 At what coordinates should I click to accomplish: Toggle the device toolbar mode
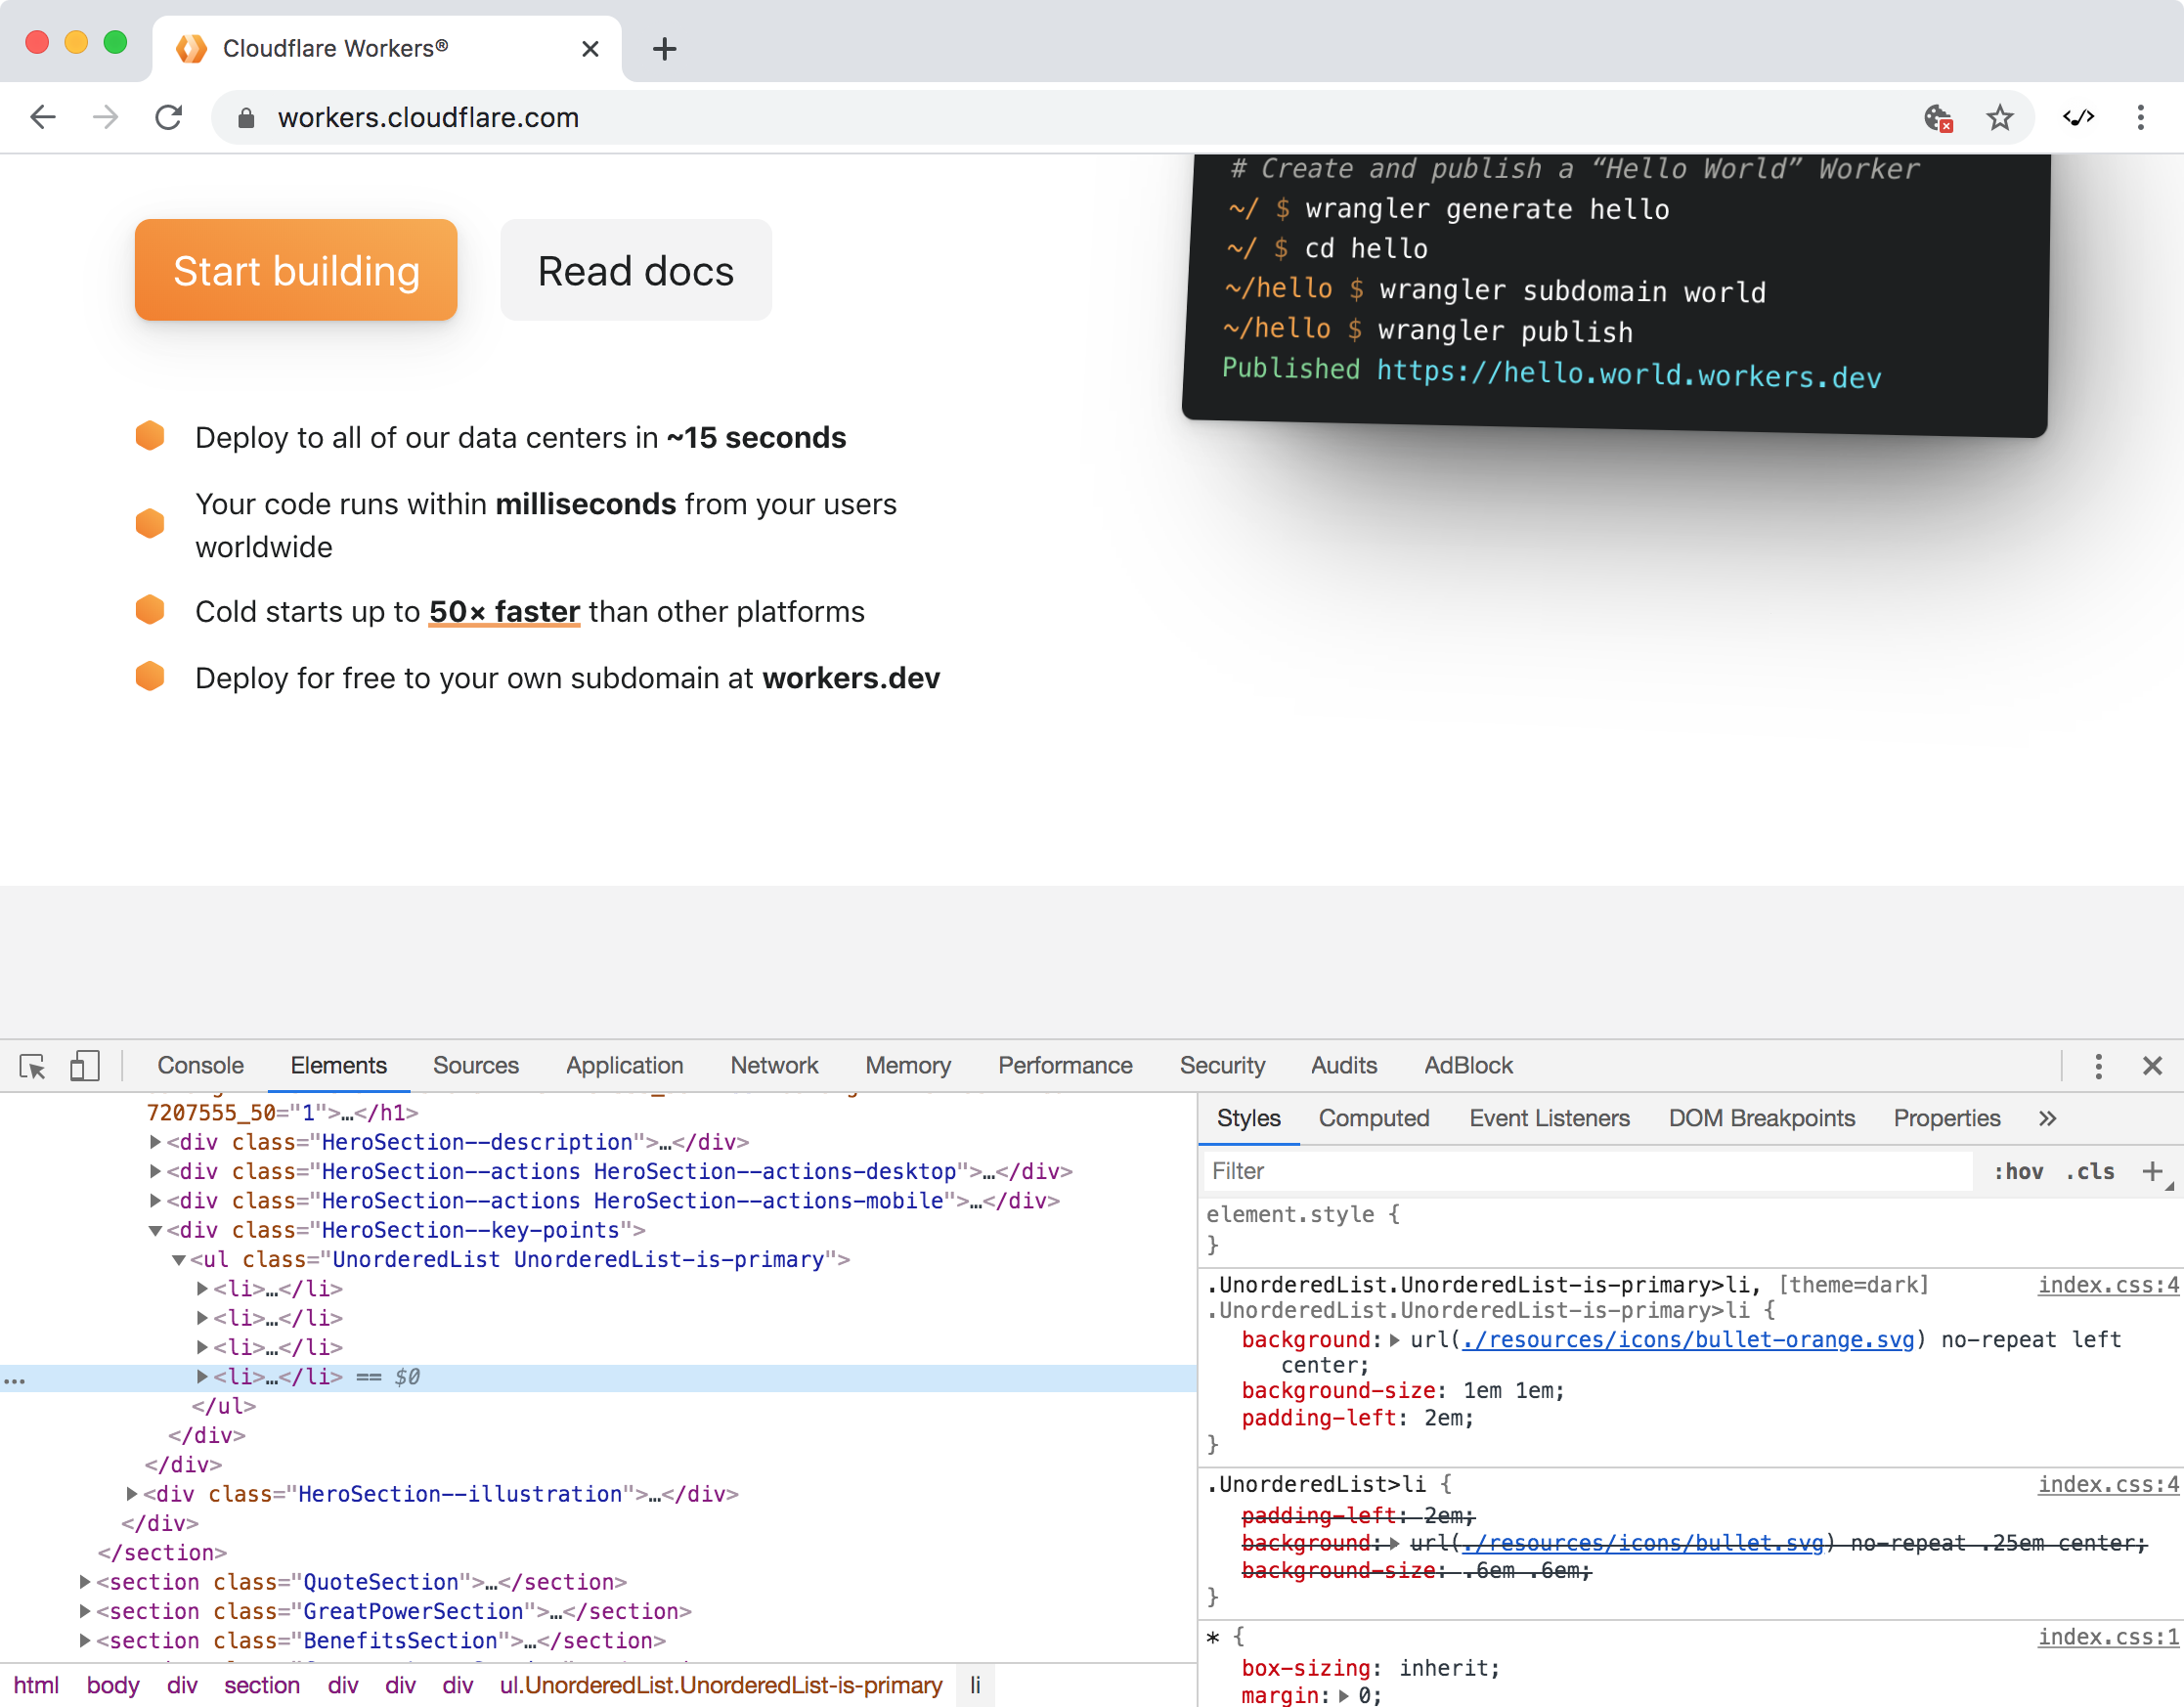pos(84,1066)
